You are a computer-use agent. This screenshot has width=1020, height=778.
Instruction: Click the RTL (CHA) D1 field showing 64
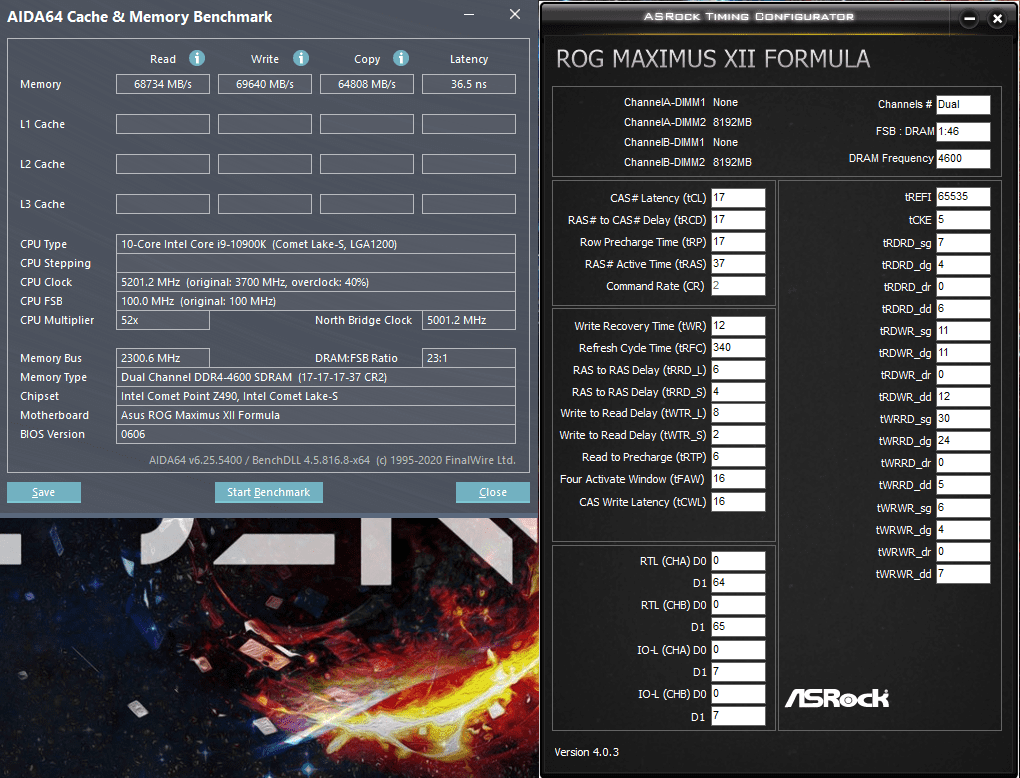738,583
